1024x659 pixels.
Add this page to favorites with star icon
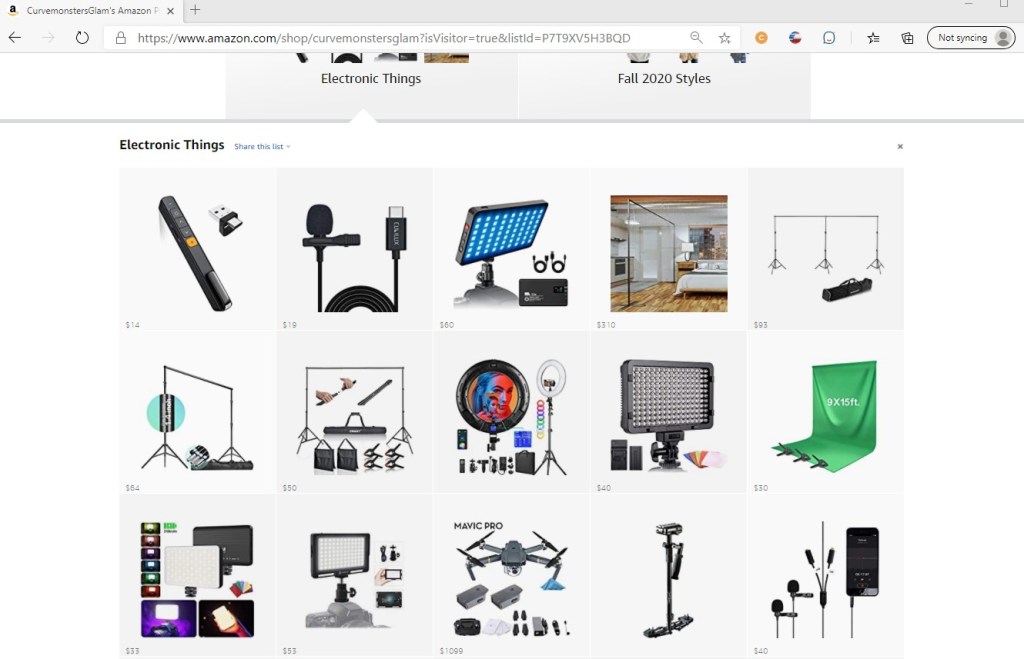click(724, 38)
